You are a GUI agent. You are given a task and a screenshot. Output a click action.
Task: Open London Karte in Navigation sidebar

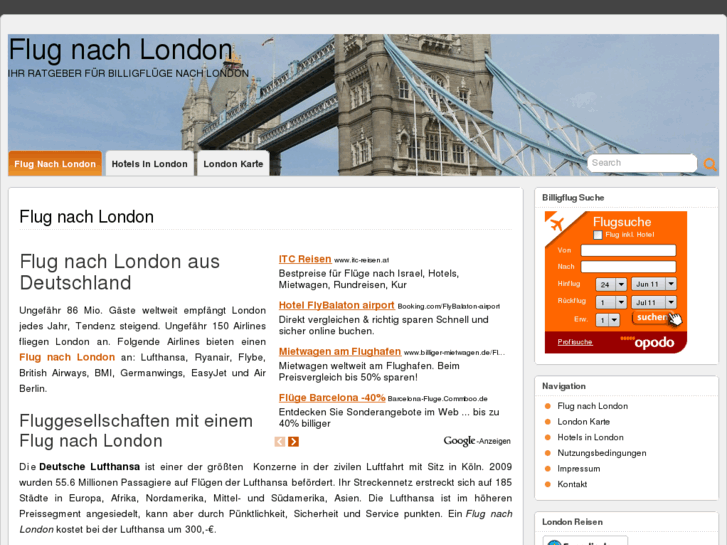click(583, 422)
